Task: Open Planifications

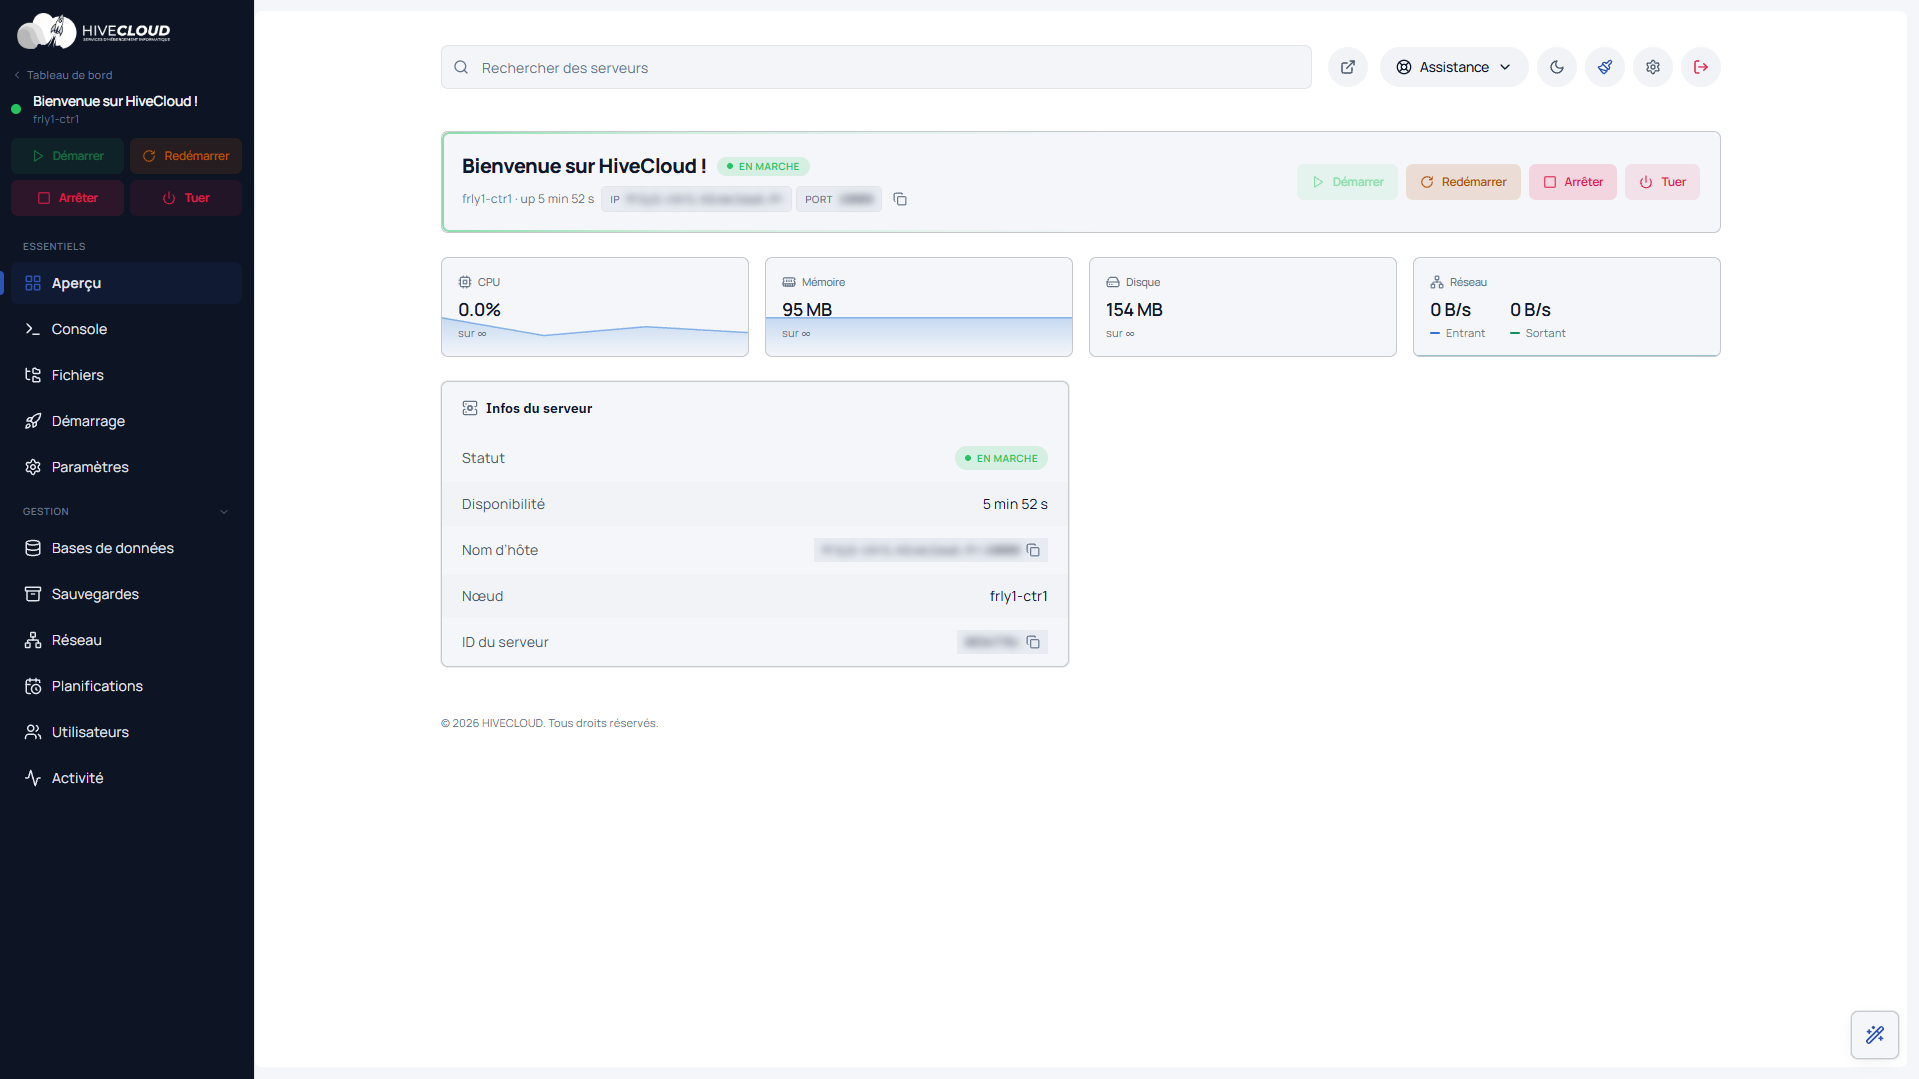Action: 127,686
